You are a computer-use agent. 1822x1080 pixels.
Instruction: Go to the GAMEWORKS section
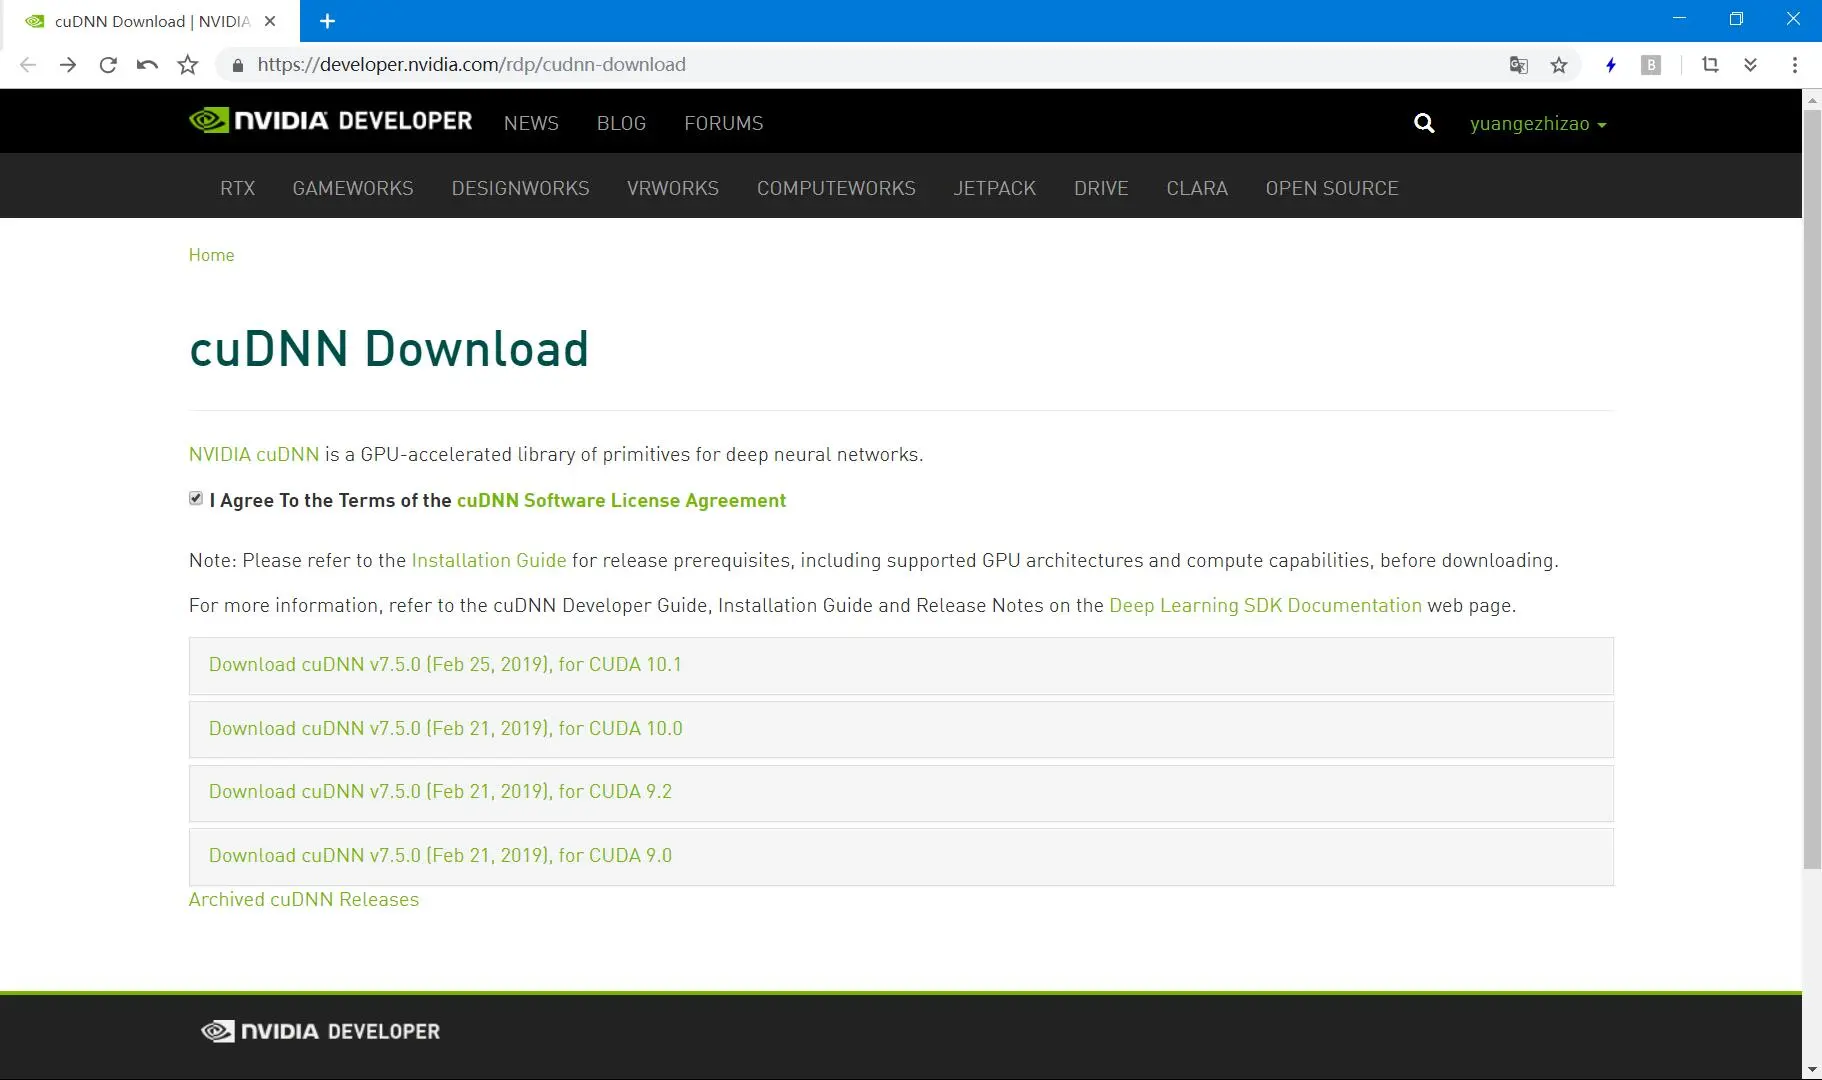point(353,188)
